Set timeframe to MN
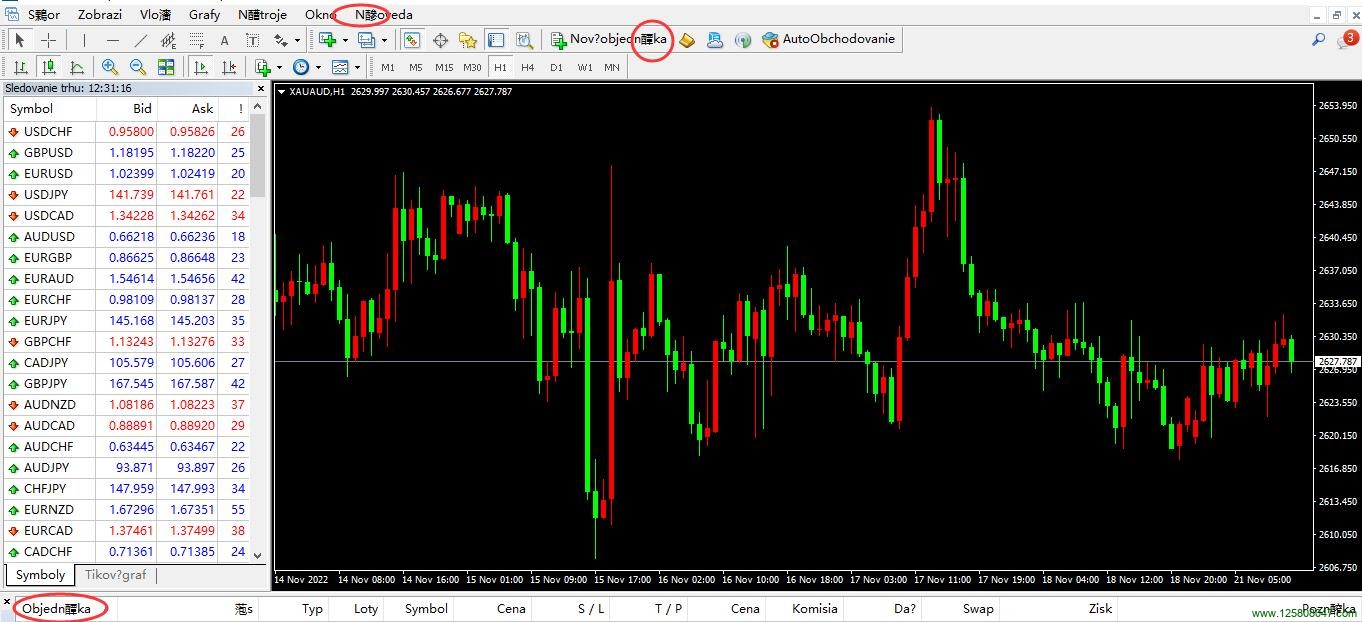This screenshot has height=622, width=1362. (611, 67)
